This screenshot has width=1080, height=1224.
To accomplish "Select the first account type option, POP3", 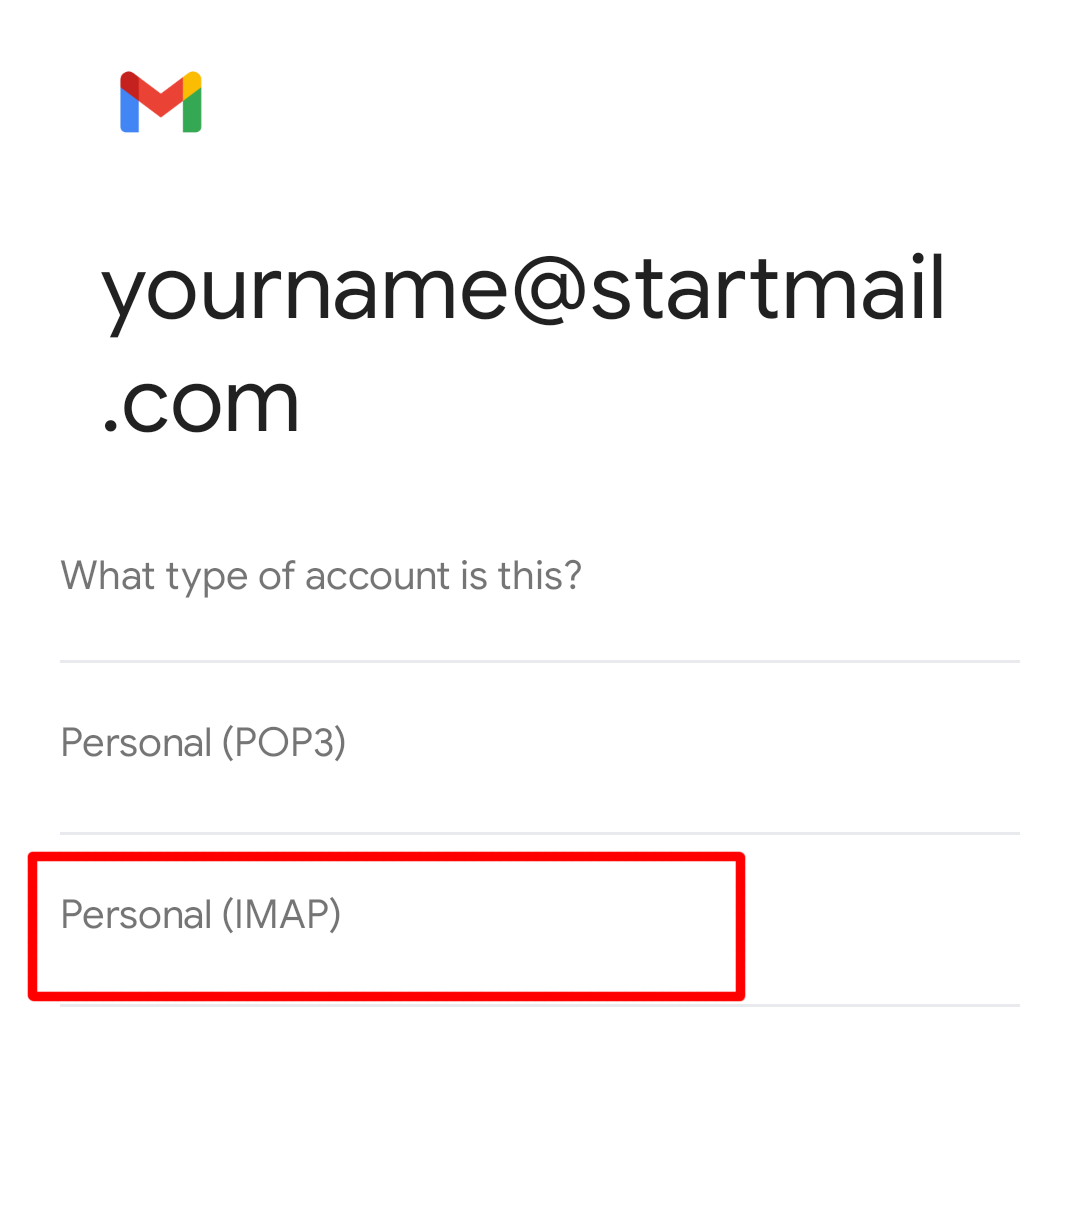I will pyautogui.click(x=203, y=743).
